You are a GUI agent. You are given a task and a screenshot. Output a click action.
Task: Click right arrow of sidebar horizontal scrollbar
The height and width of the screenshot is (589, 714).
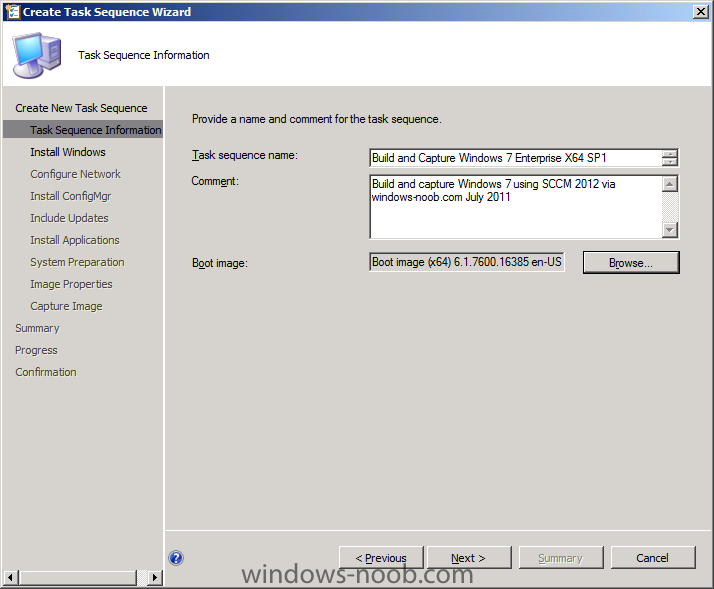click(155, 578)
